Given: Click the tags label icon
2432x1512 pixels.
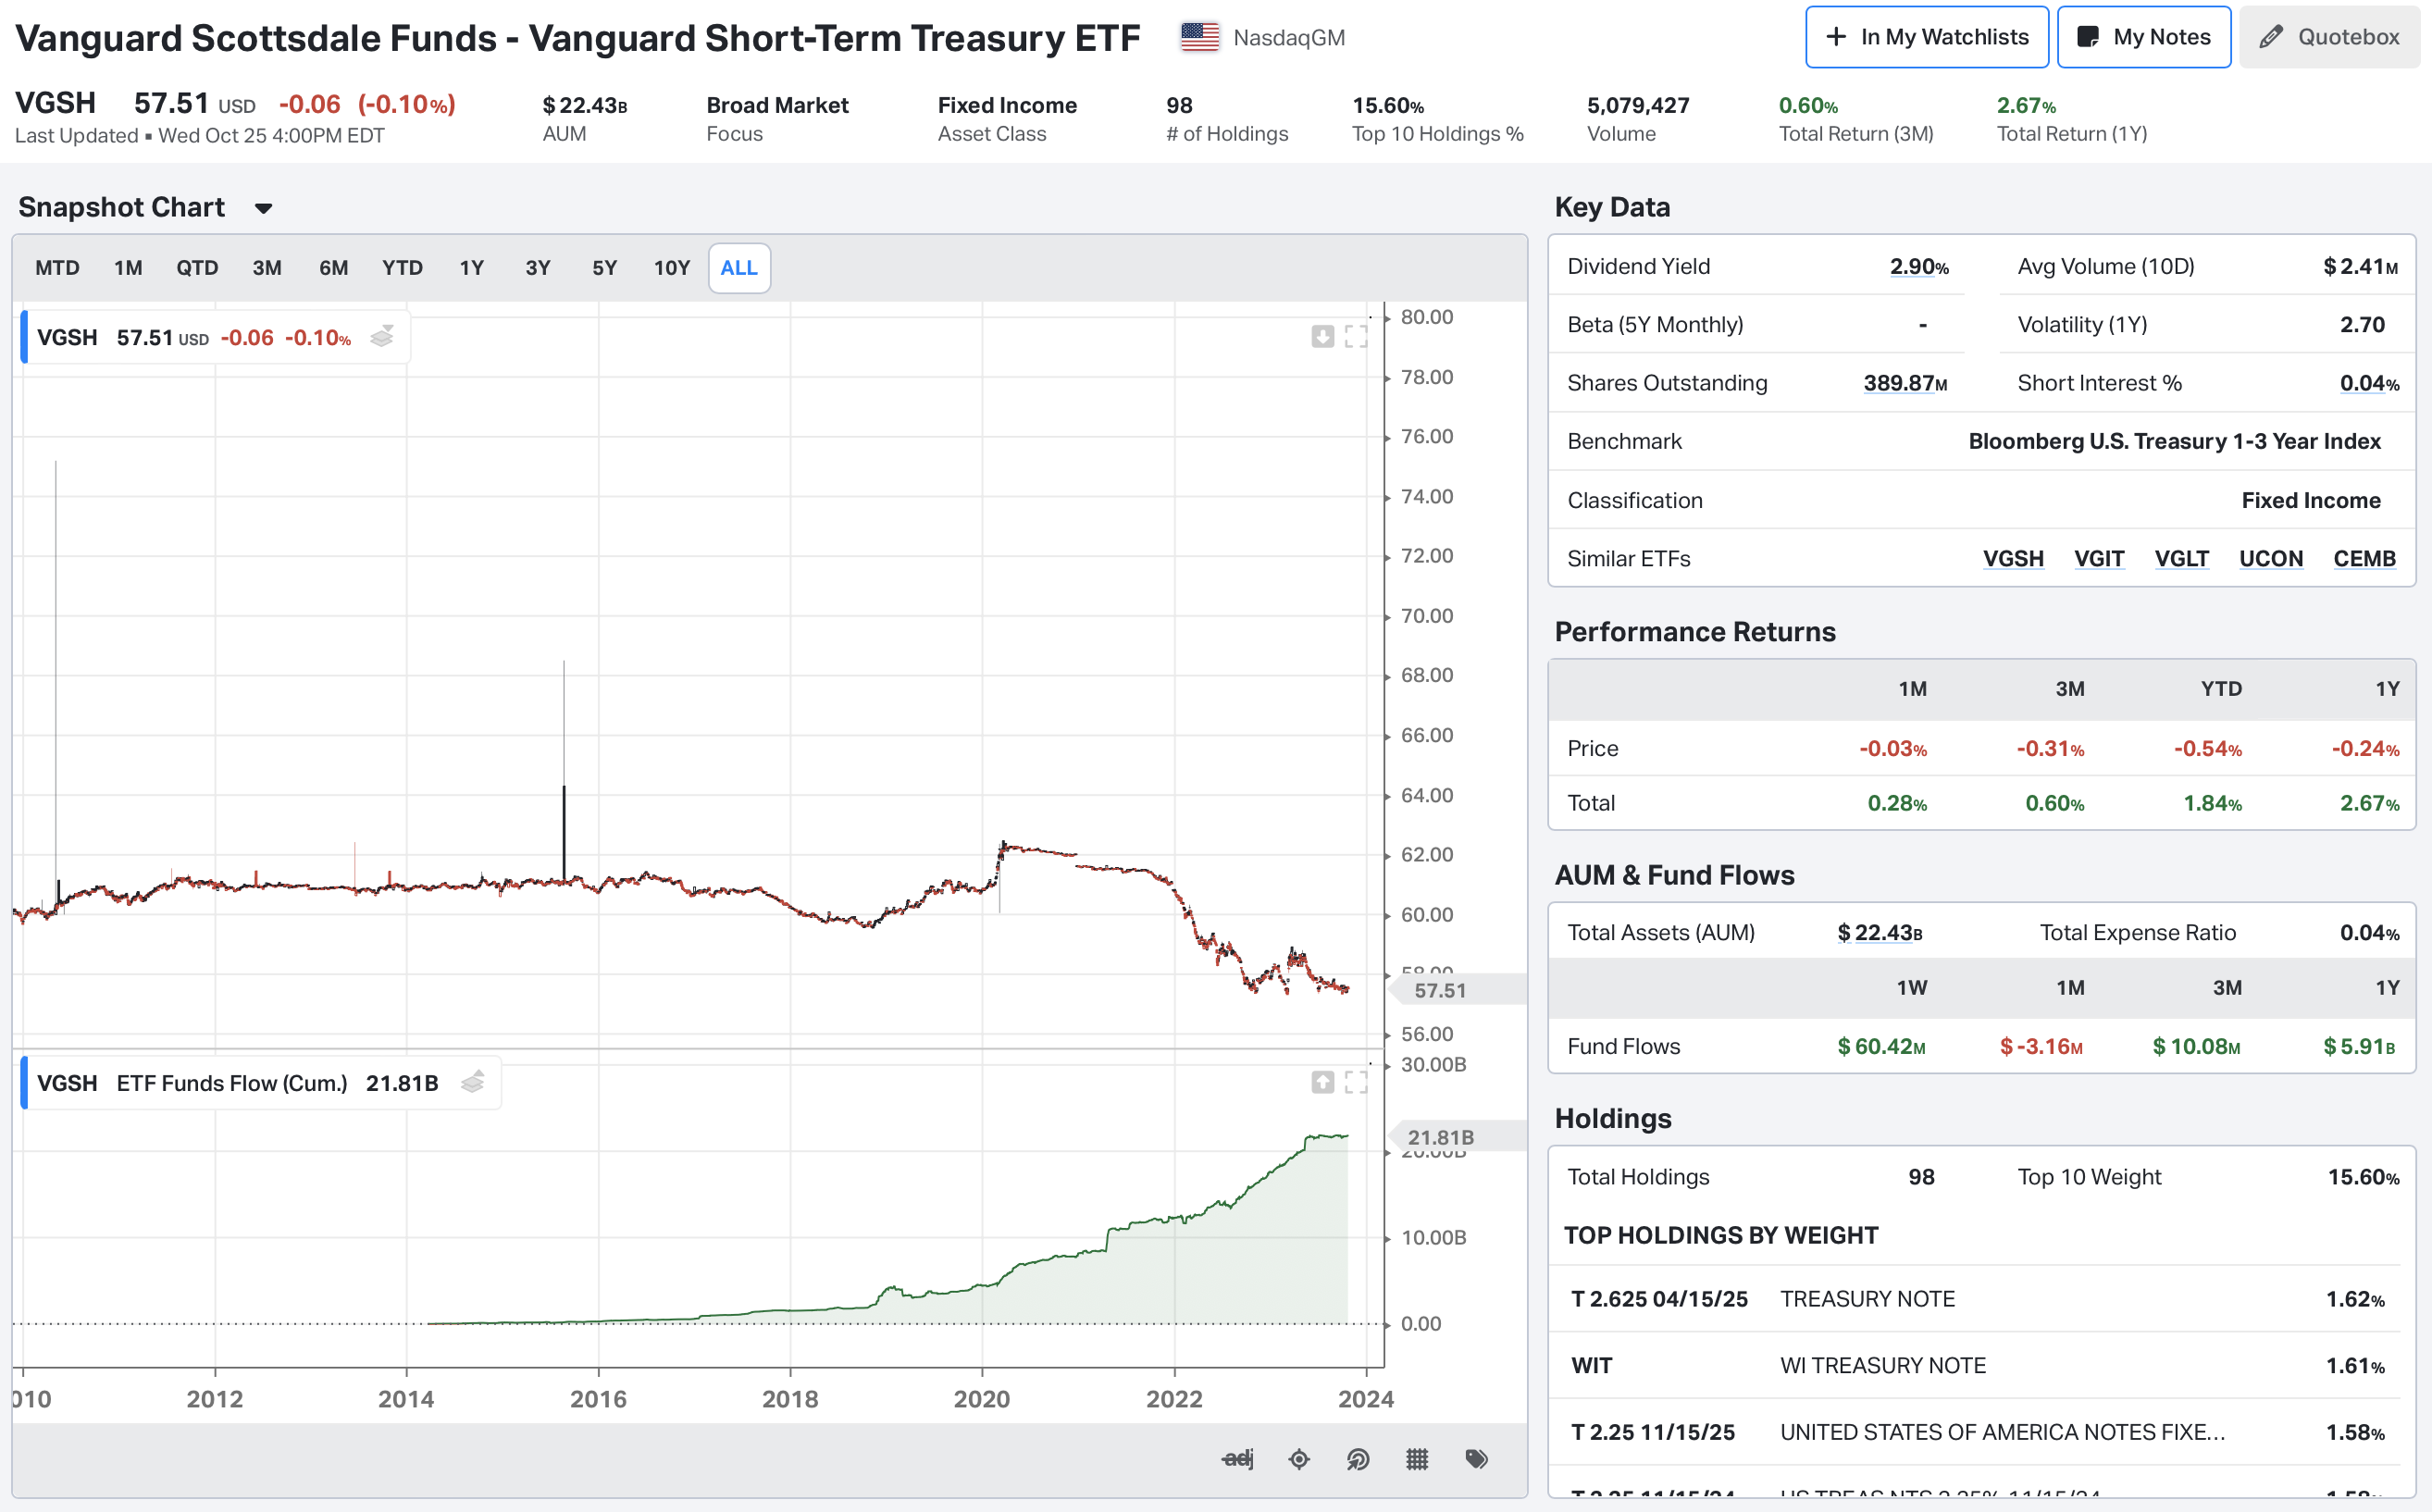Looking at the screenshot, I should pos(1476,1459).
